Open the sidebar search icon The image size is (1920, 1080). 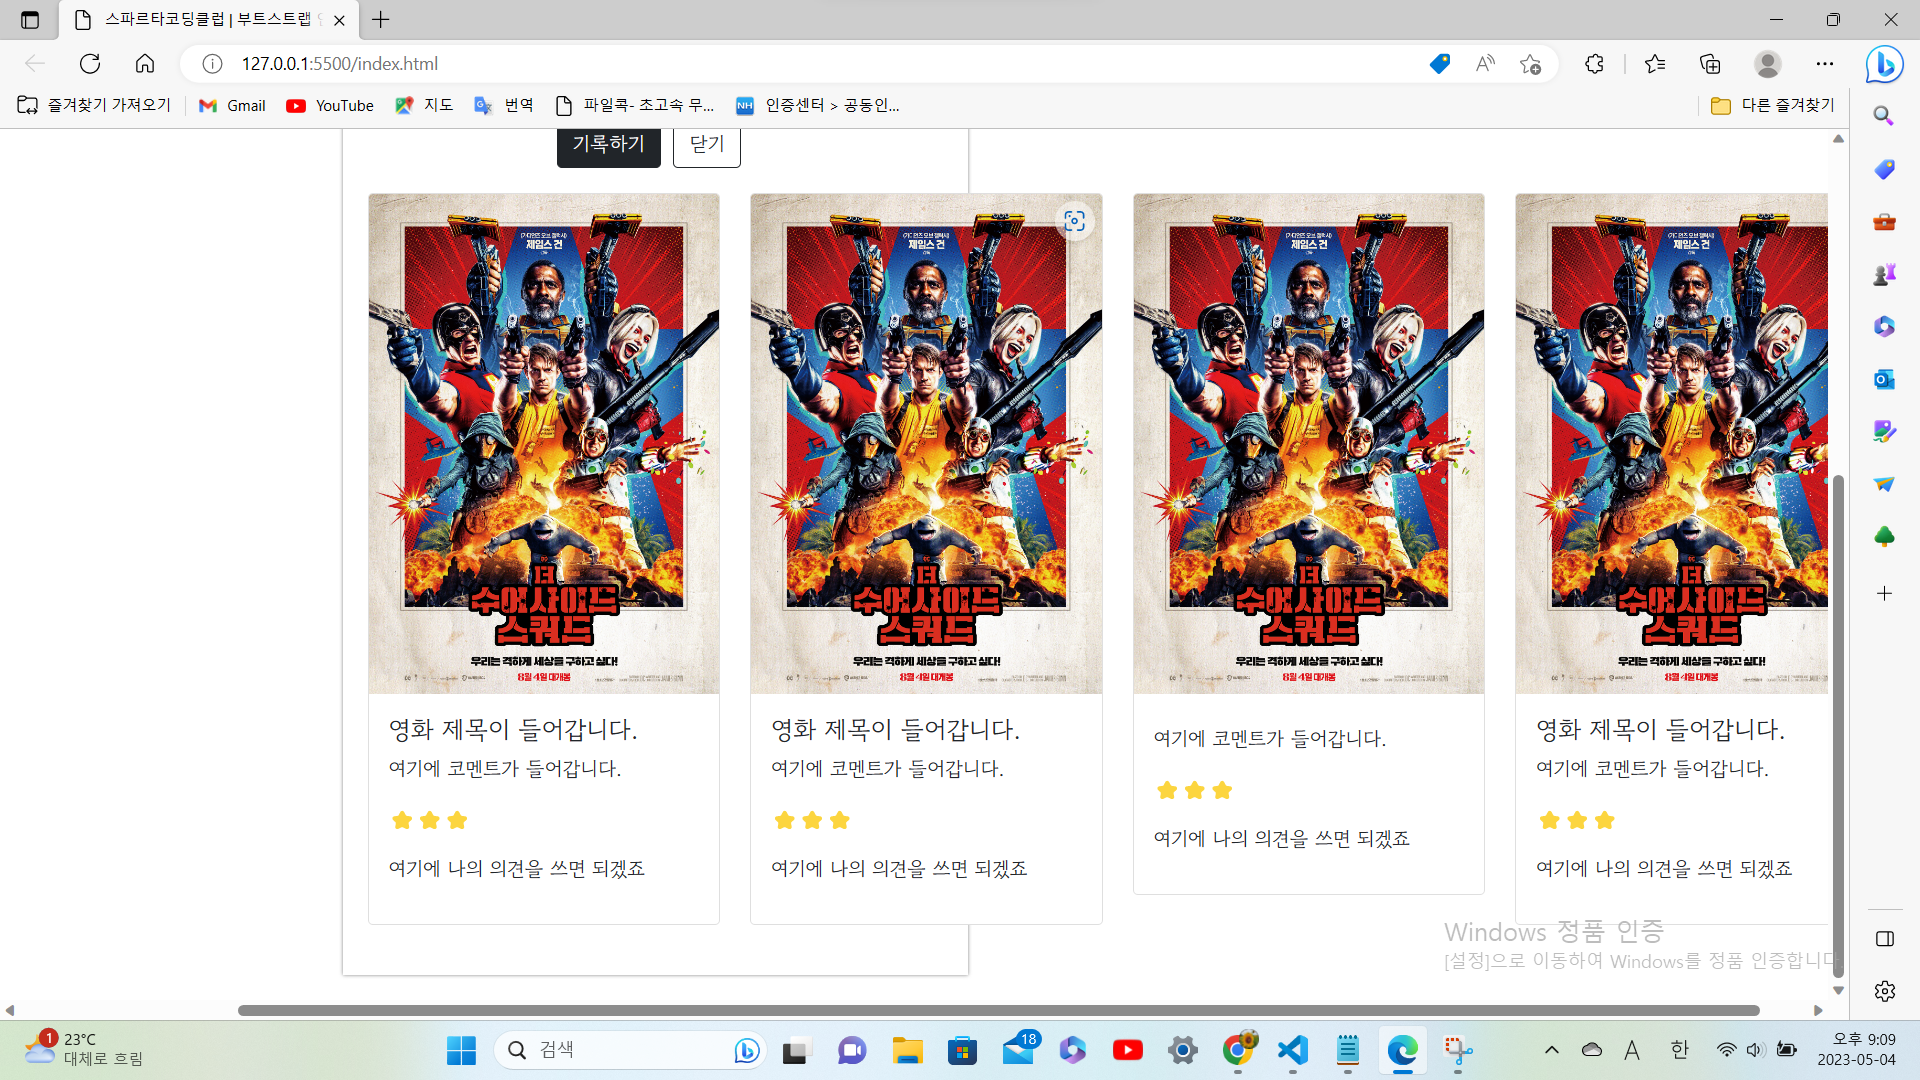(x=1884, y=116)
